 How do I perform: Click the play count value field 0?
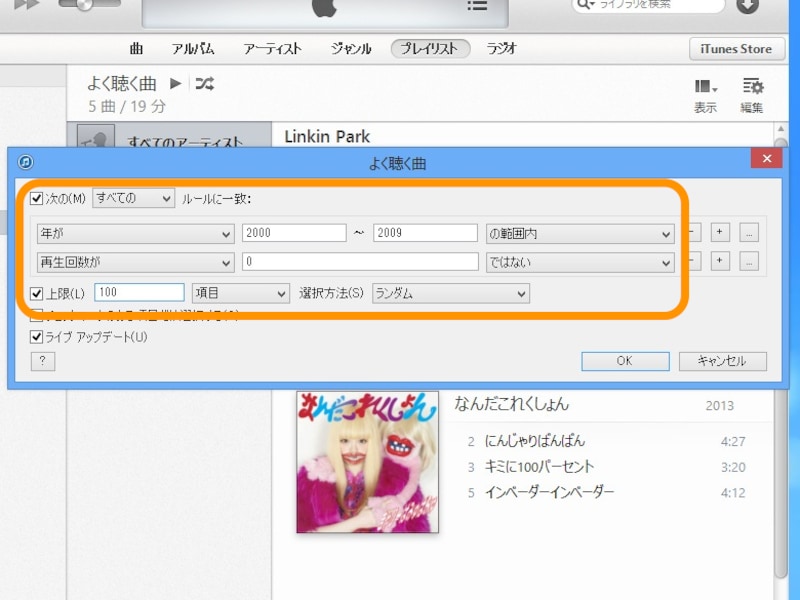pos(360,261)
